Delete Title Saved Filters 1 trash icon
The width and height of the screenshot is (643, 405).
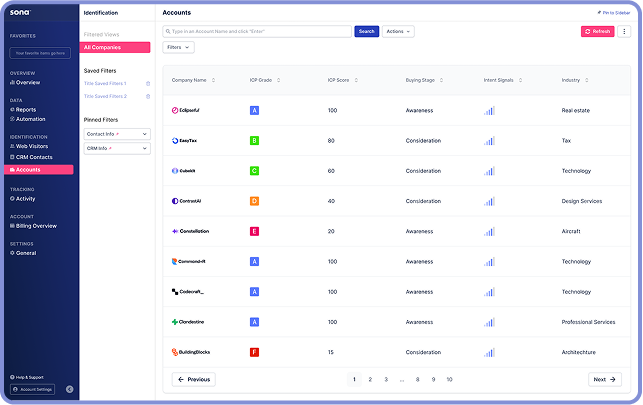pos(148,84)
